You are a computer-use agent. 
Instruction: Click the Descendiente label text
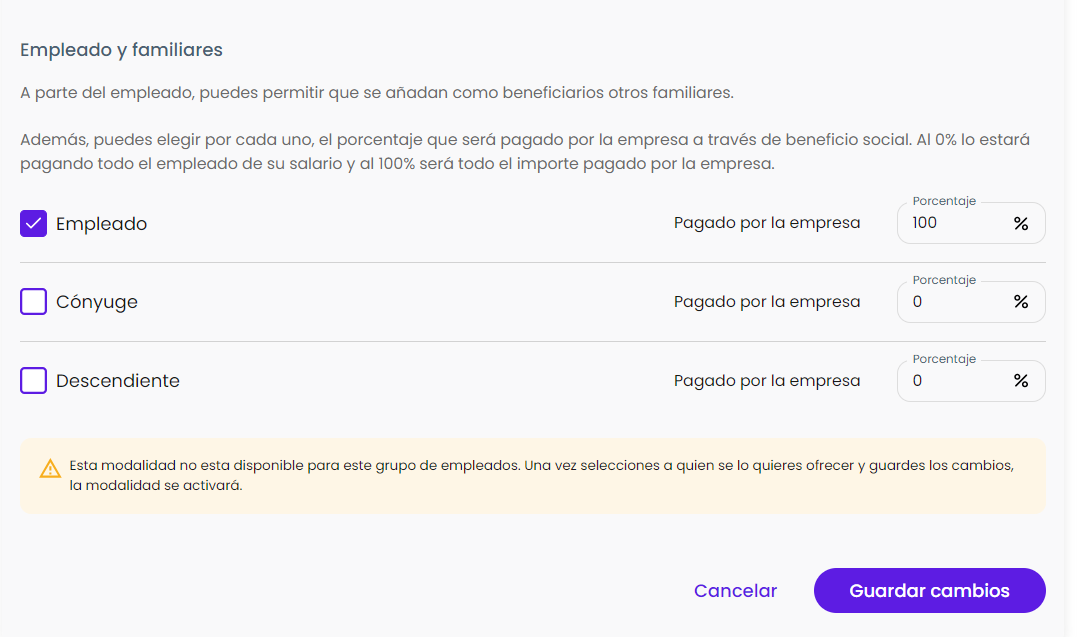point(118,381)
